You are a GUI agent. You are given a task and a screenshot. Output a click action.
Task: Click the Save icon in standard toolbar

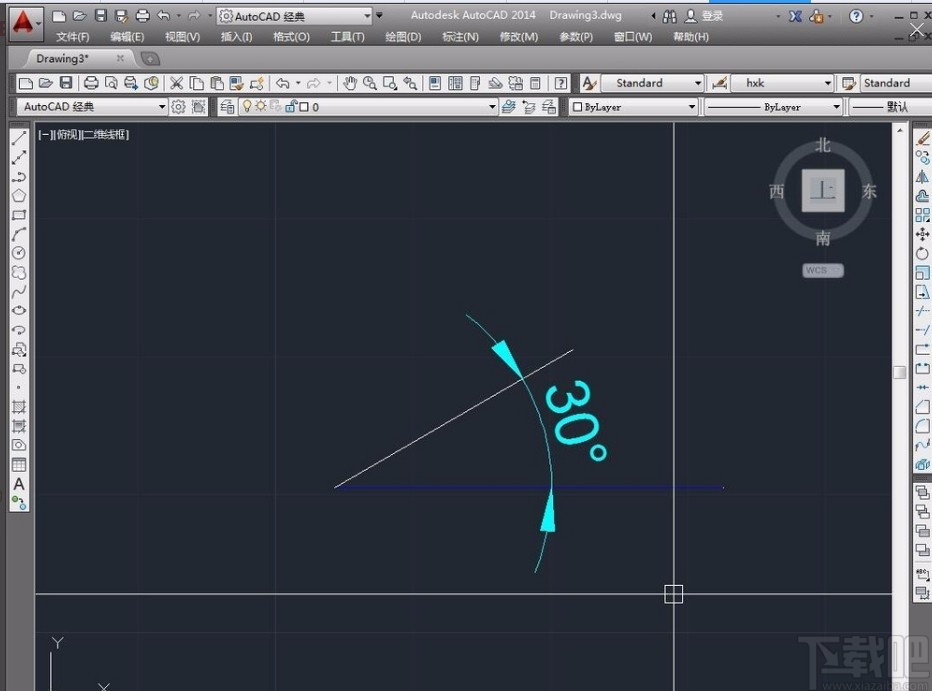tap(66, 83)
